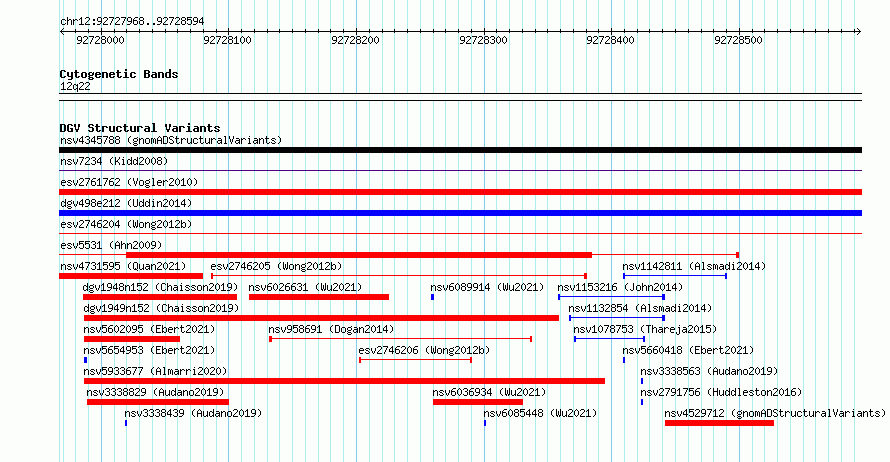
Task: Open the dgv498e212 (Uddin2014) label
Action: [x=126, y=203]
